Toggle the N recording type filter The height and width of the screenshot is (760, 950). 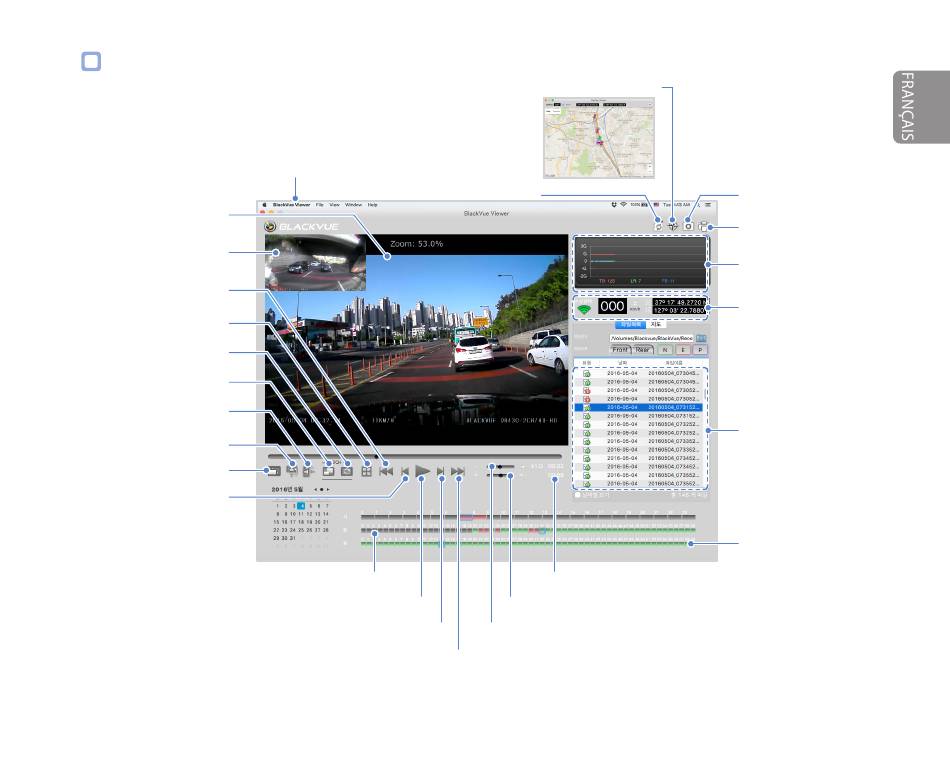(664, 350)
